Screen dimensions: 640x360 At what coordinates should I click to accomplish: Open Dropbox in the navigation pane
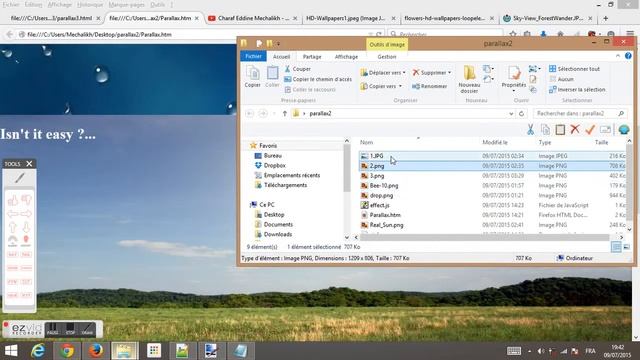pyautogui.click(x=270, y=165)
